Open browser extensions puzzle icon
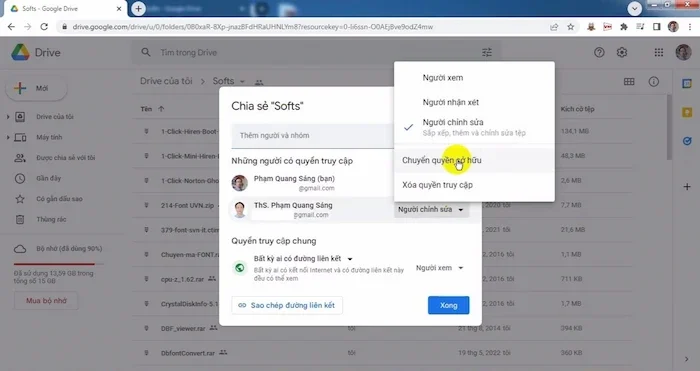Screen dimensions: 700x371 (624, 27)
